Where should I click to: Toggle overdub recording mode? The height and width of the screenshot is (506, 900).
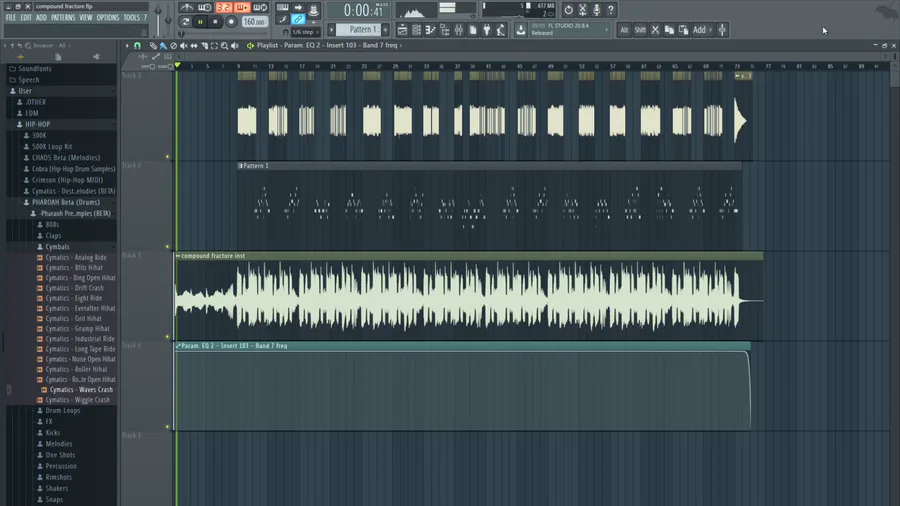[x=242, y=7]
